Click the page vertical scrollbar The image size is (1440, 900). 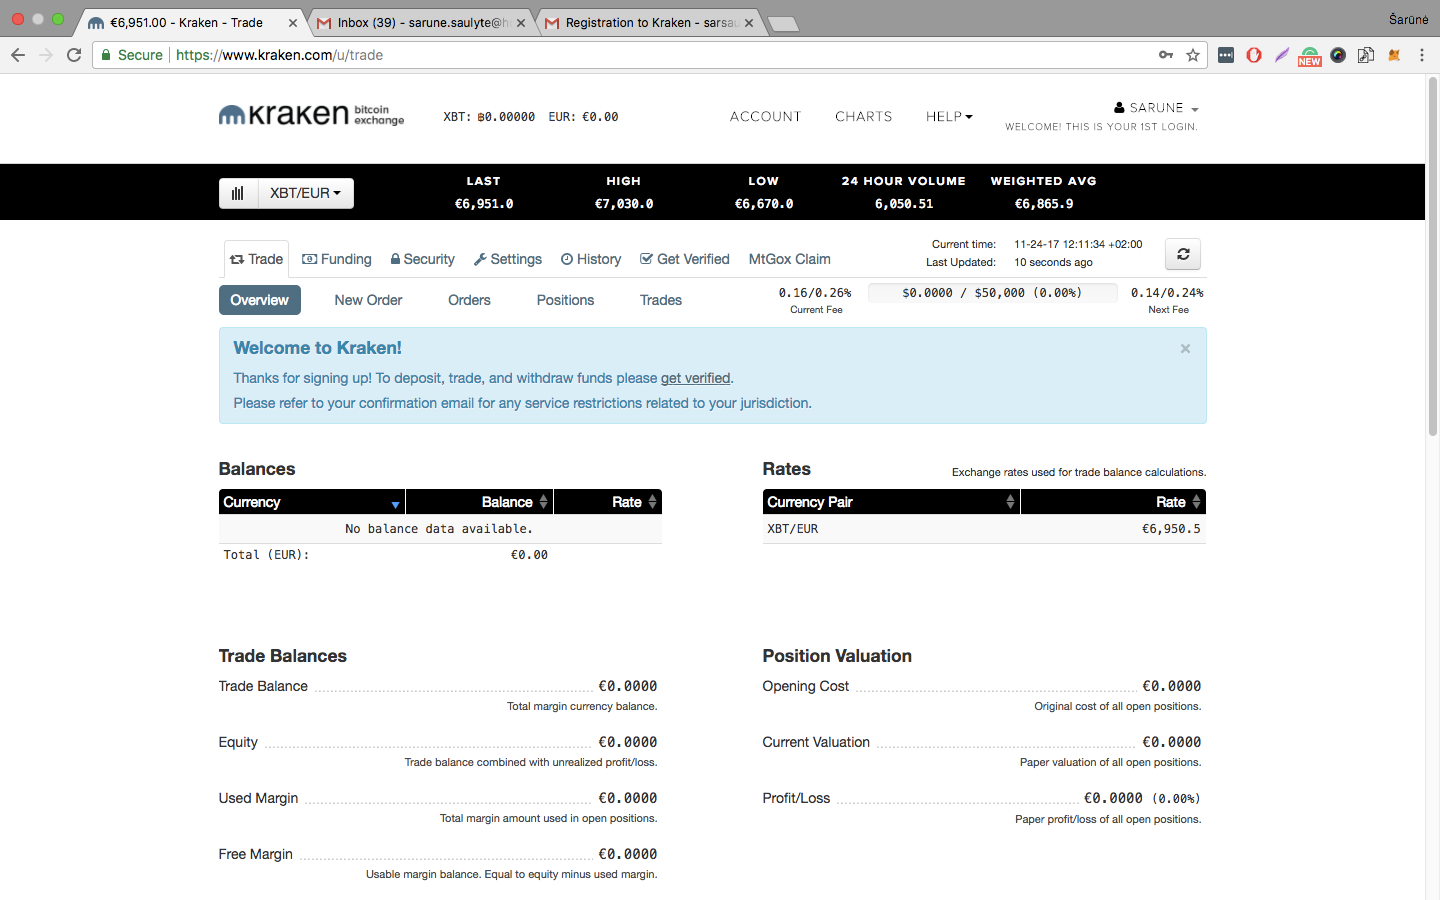click(1432, 257)
